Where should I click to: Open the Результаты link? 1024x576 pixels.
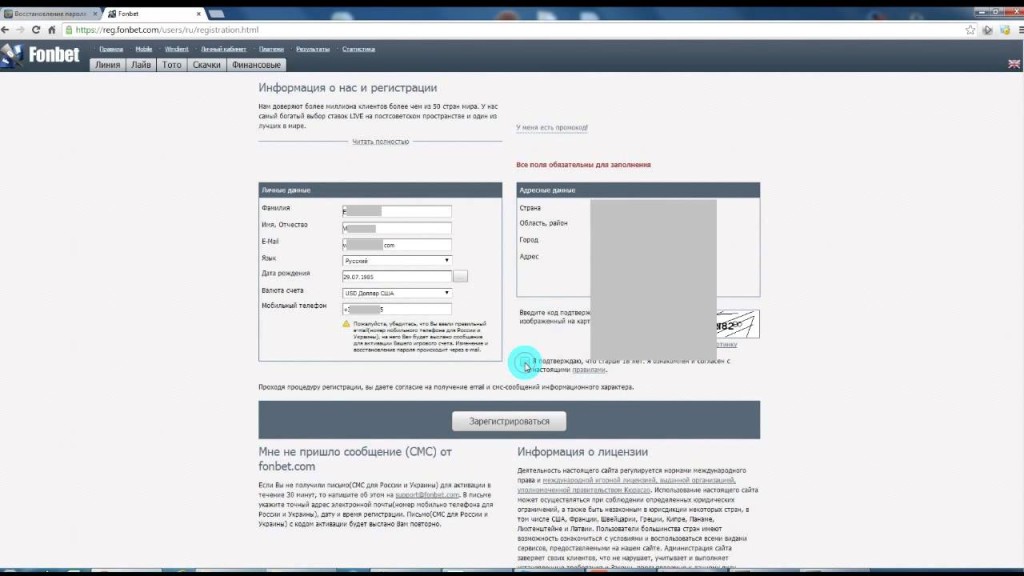pyautogui.click(x=313, y=49)
